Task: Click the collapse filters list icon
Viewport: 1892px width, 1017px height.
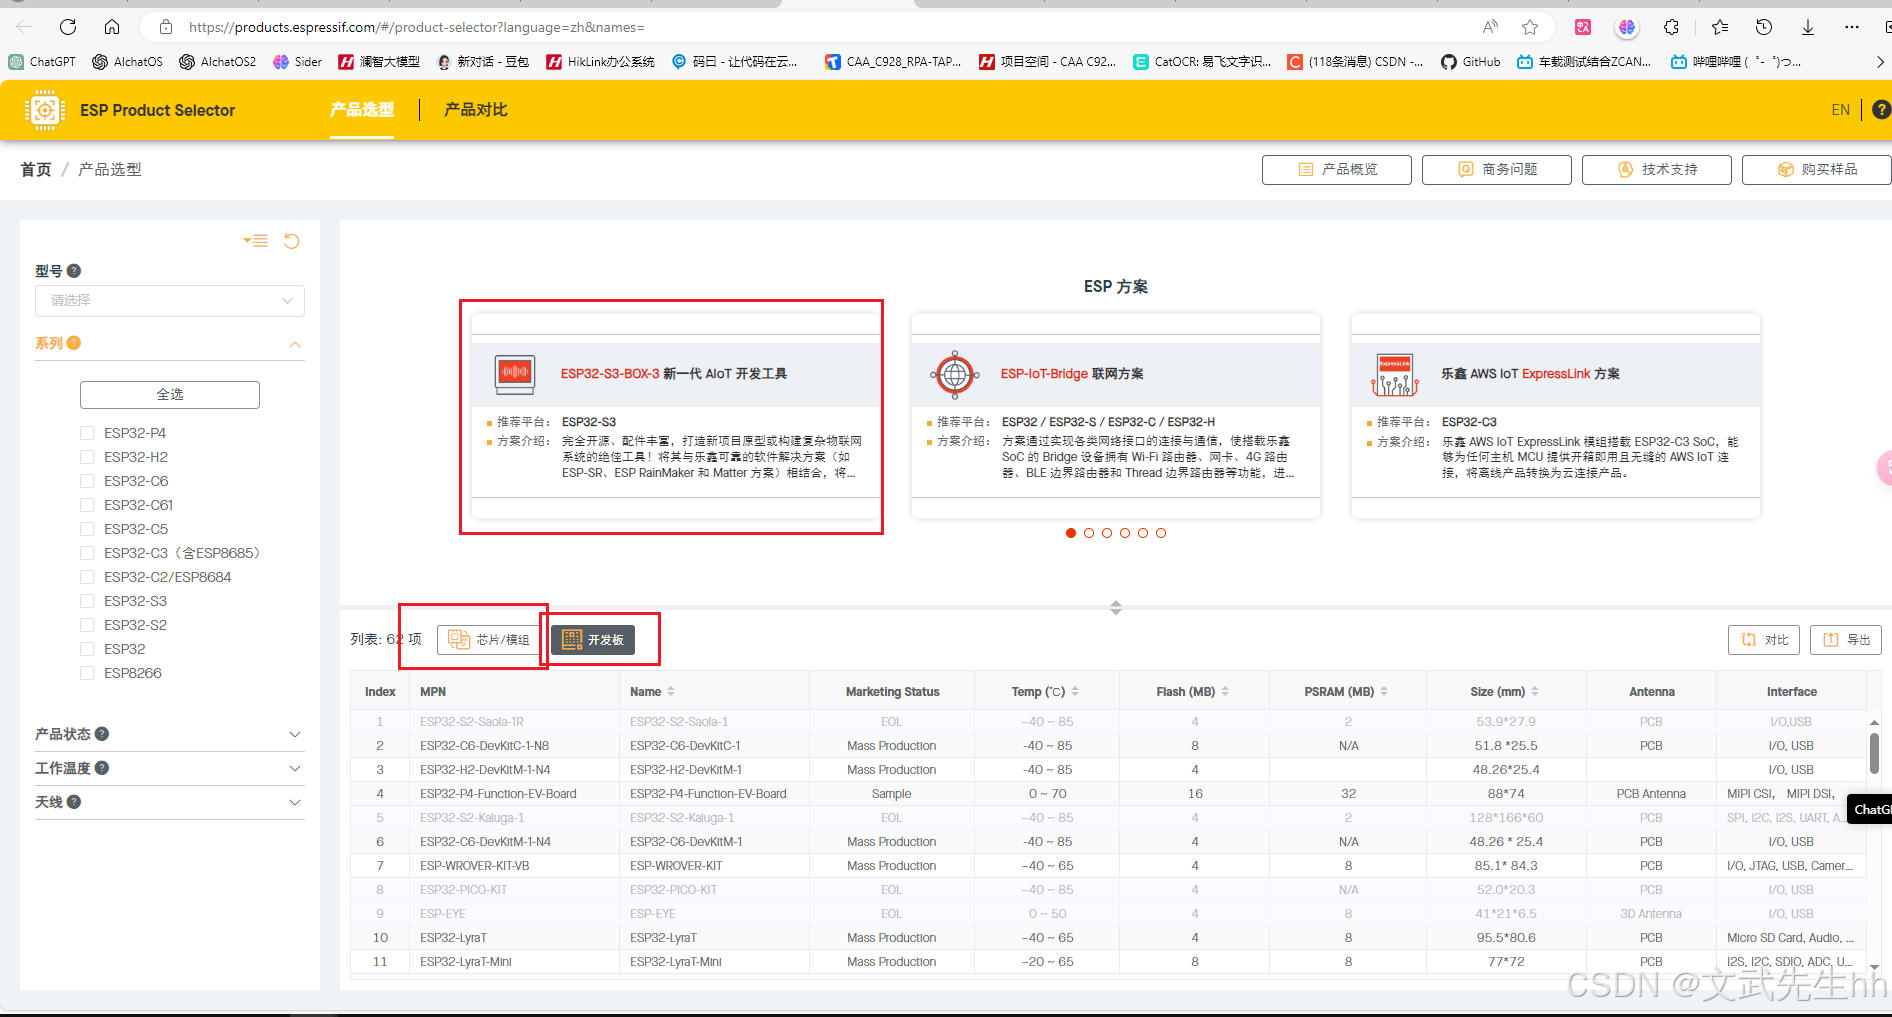Action: pyautogui.click(x=256, y=241)
